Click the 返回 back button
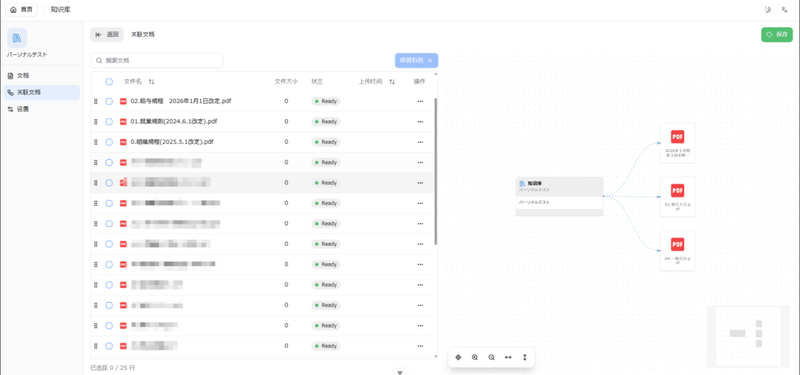Screen dimensions: 800x375 (107, 35)
